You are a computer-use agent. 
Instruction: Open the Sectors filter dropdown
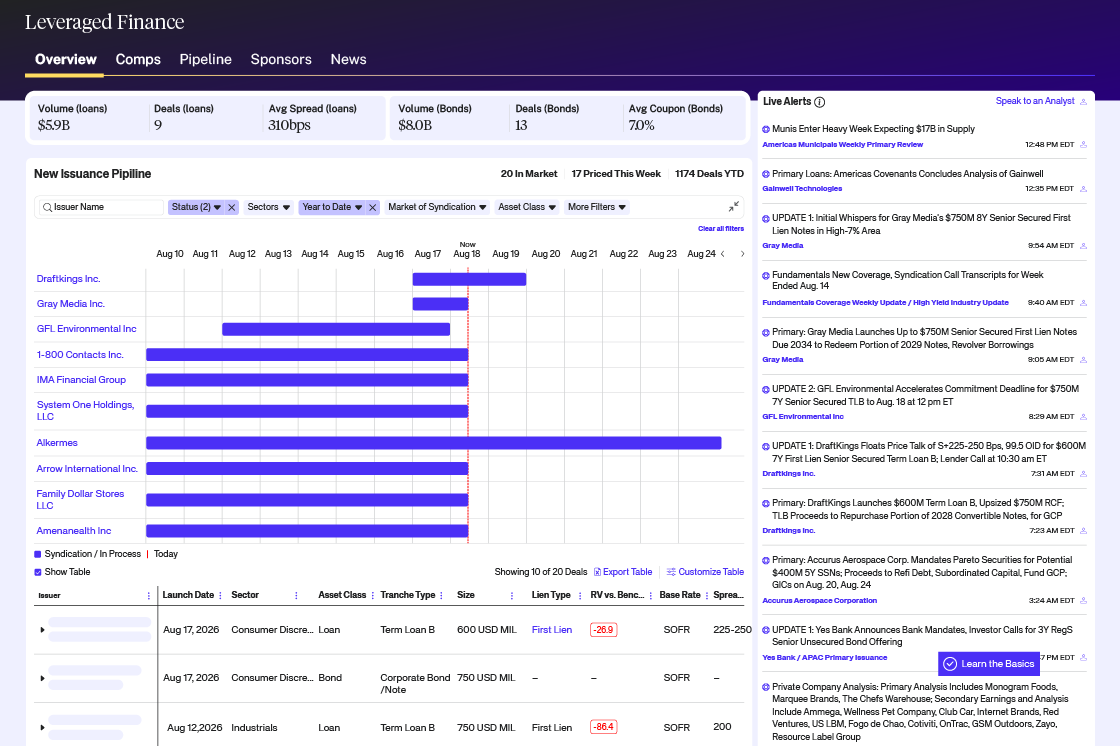[x=269, y=207]
